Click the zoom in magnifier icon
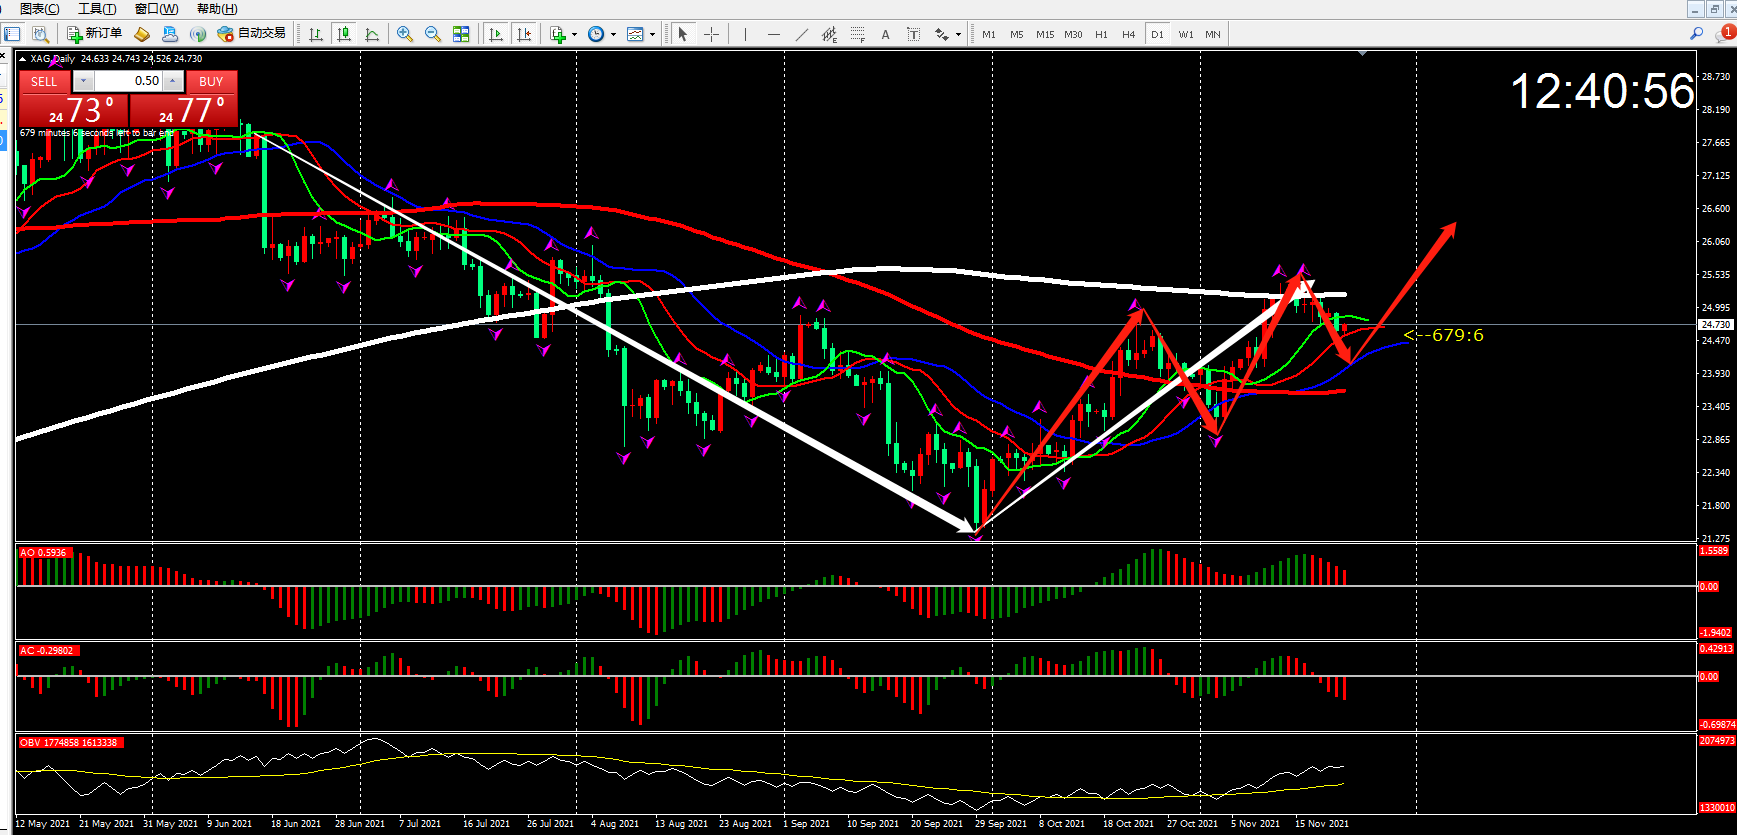 coord(404,34)
